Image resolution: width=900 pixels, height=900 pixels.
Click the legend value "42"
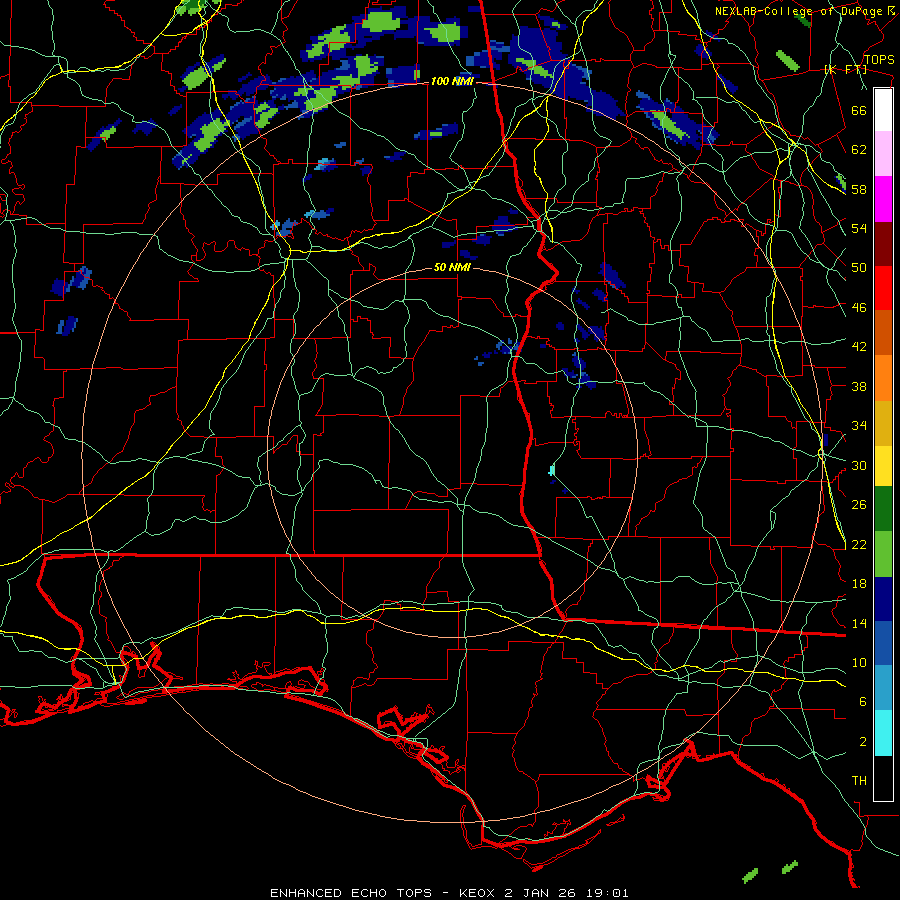pos(859,347)
